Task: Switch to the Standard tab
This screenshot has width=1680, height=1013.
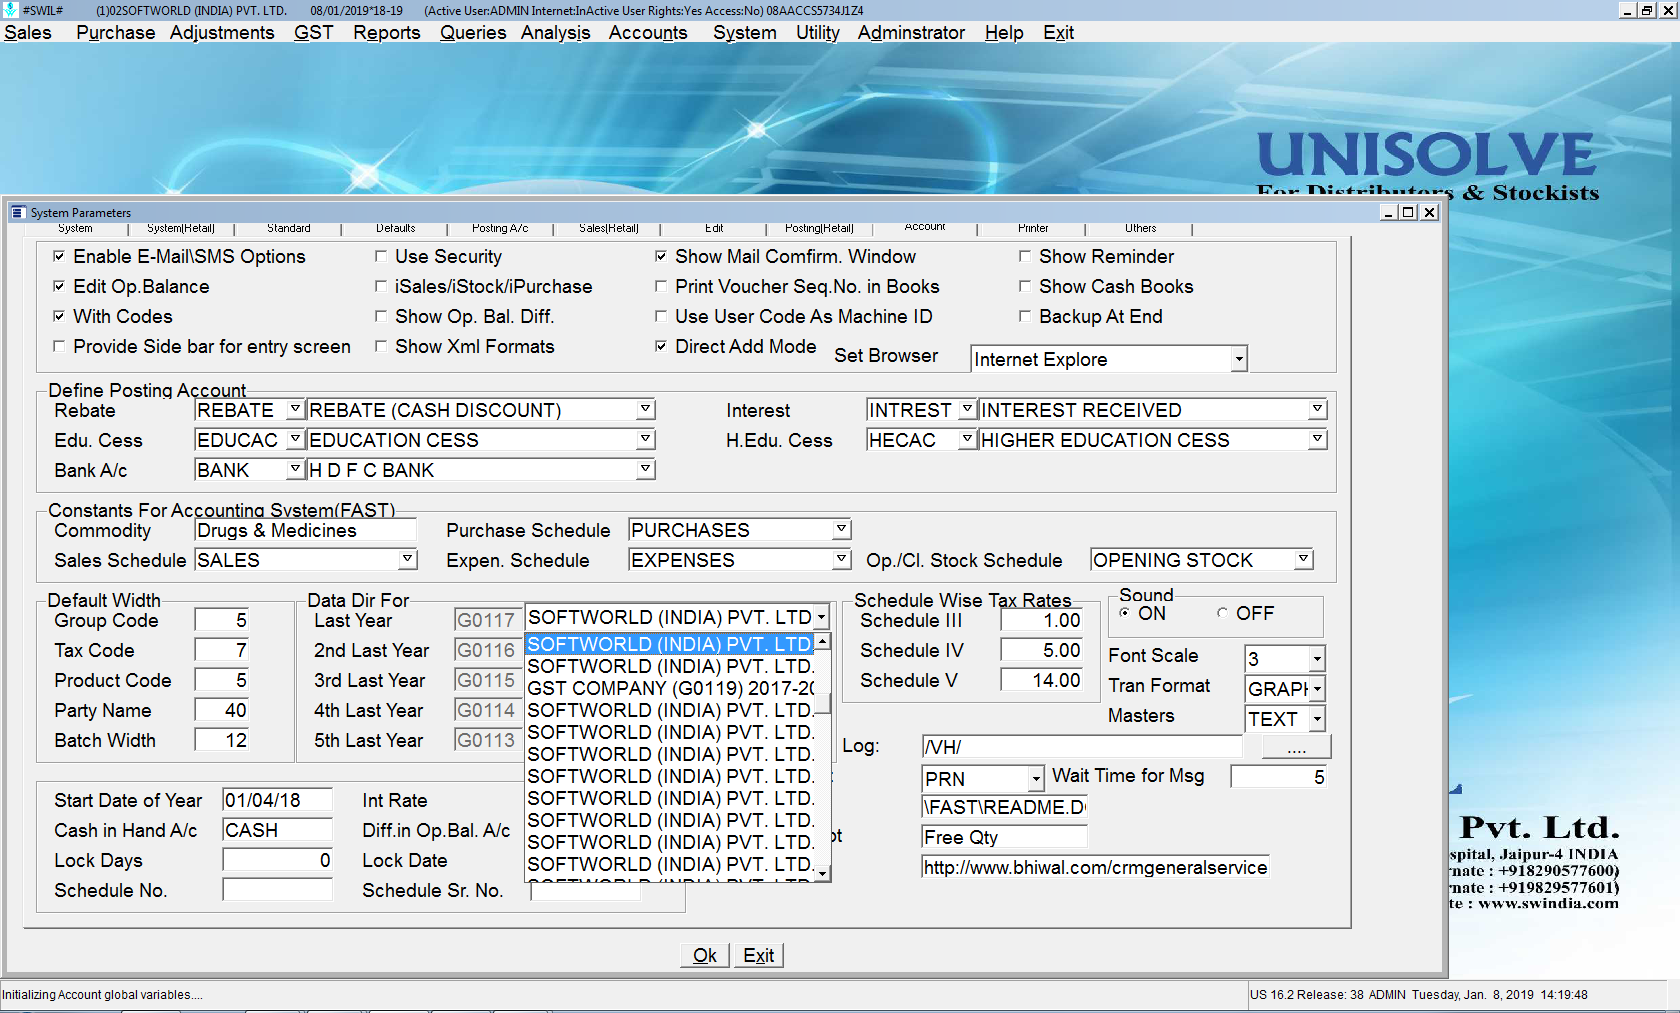Action: pyautogui.click(x=288, y=228)
